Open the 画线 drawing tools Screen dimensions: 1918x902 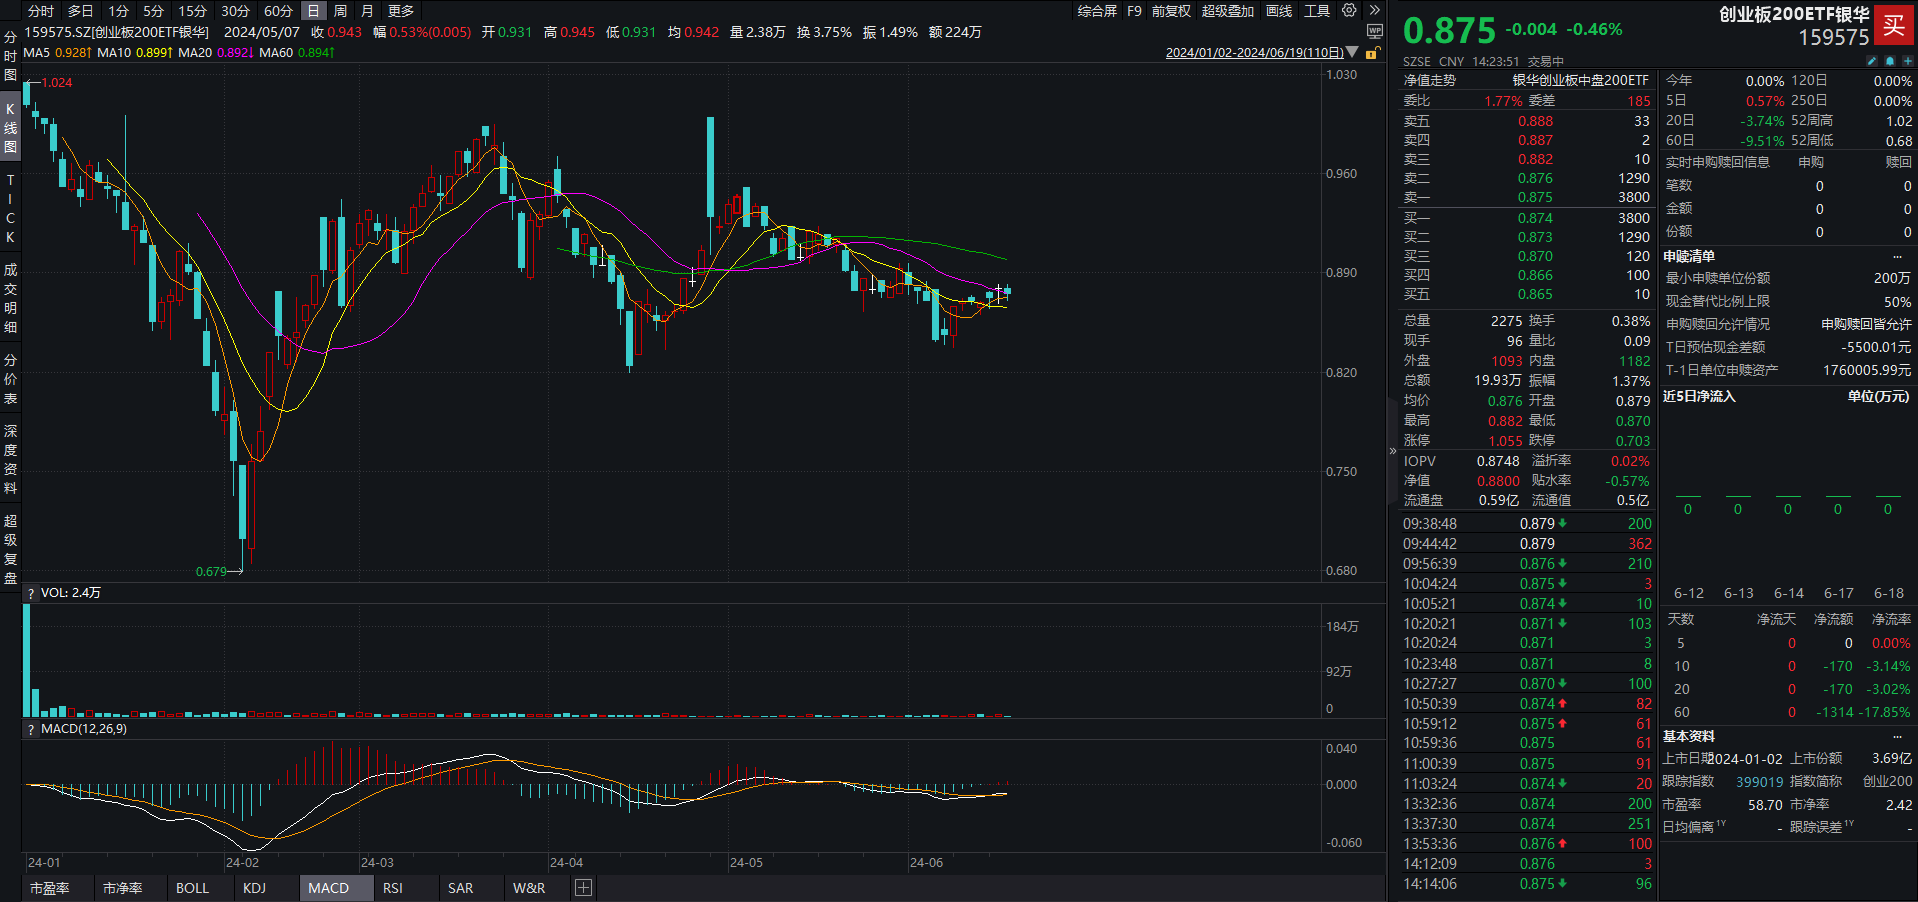pos(1279,11)
